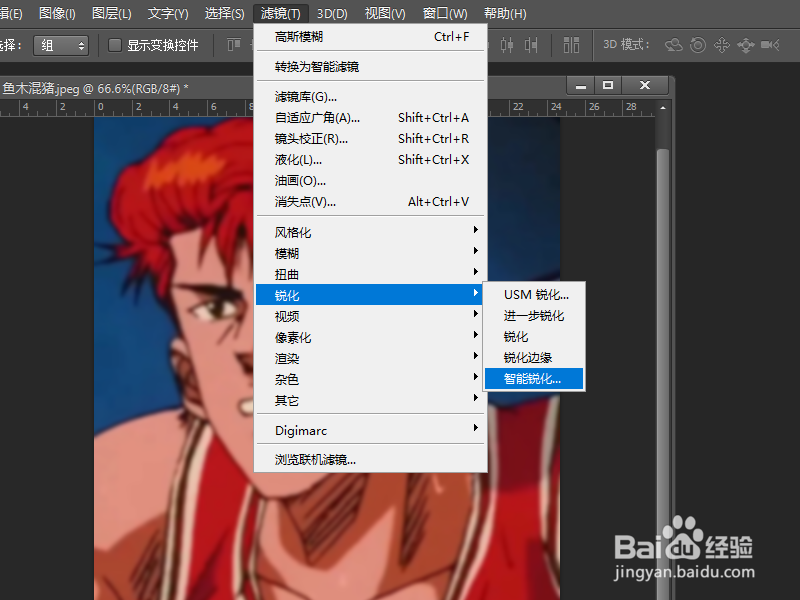Open the 图层(L) menu

pos(112,13)
